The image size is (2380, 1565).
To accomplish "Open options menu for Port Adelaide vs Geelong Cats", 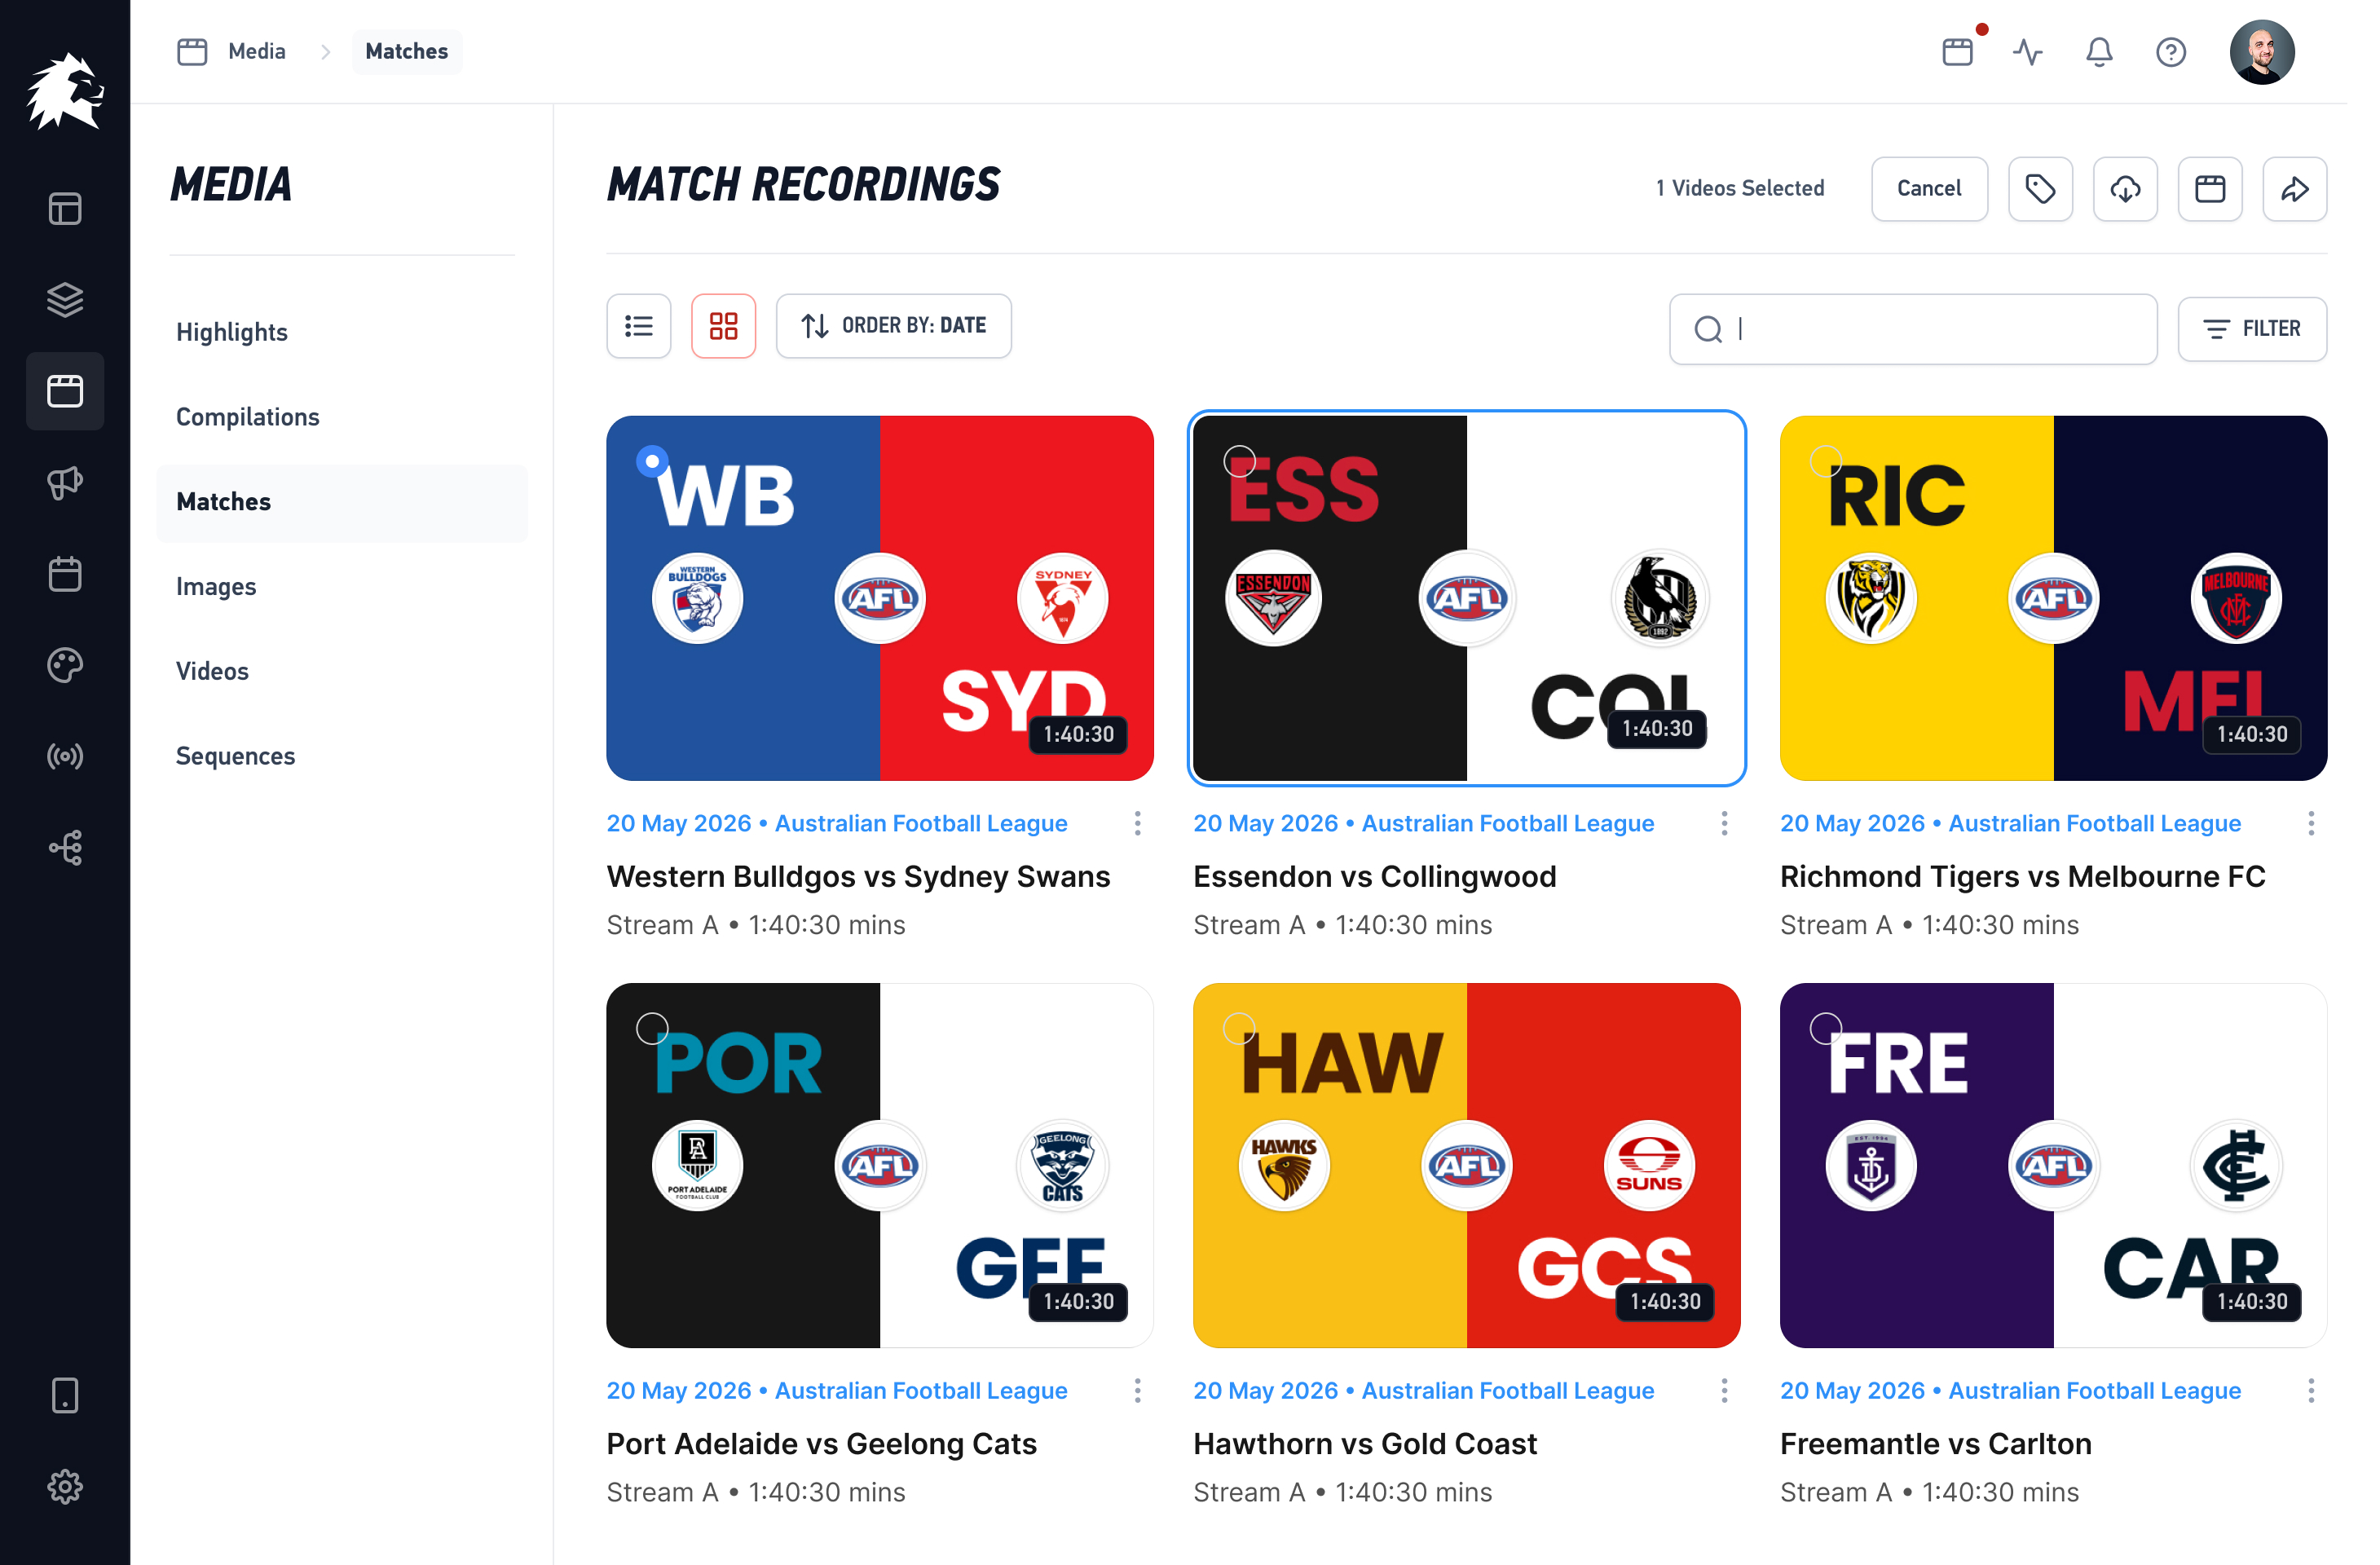I will [x=1137, y=1390].
